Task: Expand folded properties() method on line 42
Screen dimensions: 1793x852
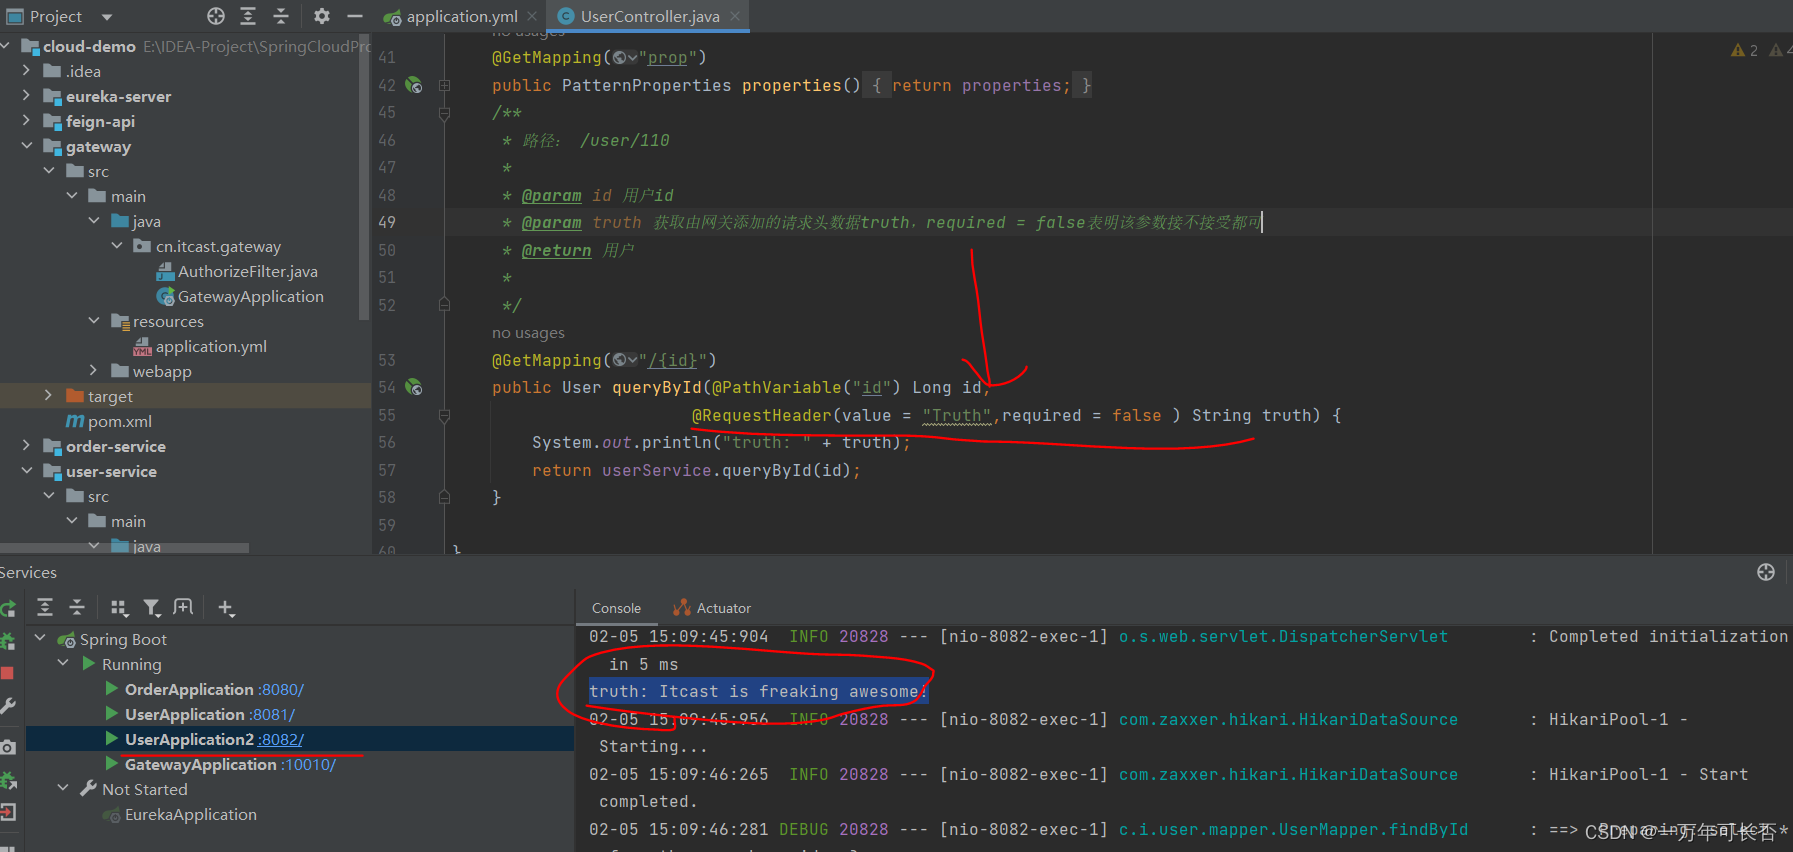Action: 444,86
